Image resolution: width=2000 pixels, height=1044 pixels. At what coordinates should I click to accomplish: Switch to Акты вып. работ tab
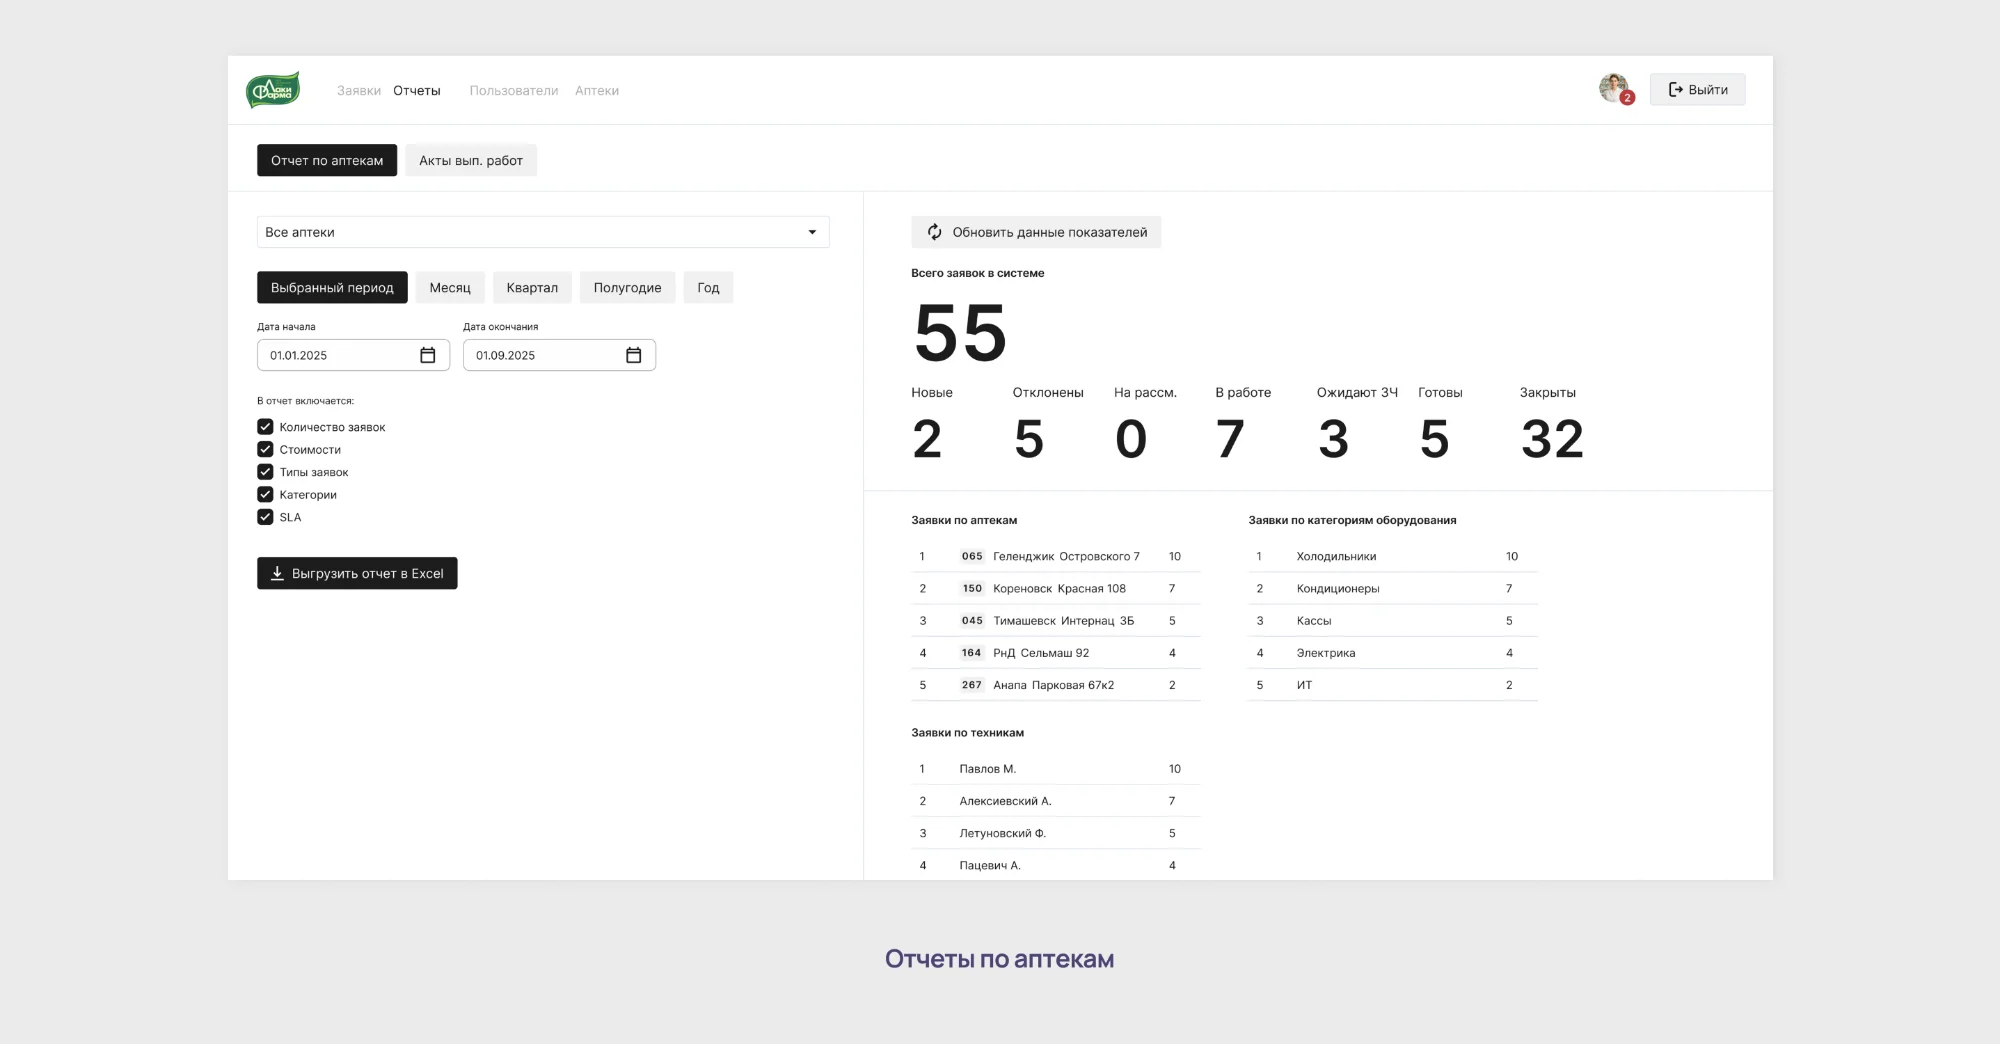point(470,161)
